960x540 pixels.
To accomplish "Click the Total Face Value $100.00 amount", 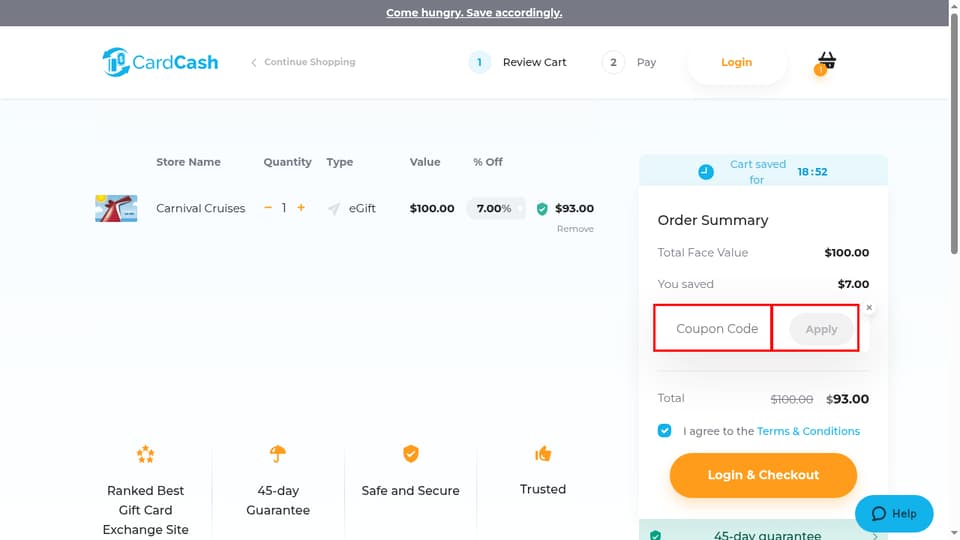I will [846, 252].
